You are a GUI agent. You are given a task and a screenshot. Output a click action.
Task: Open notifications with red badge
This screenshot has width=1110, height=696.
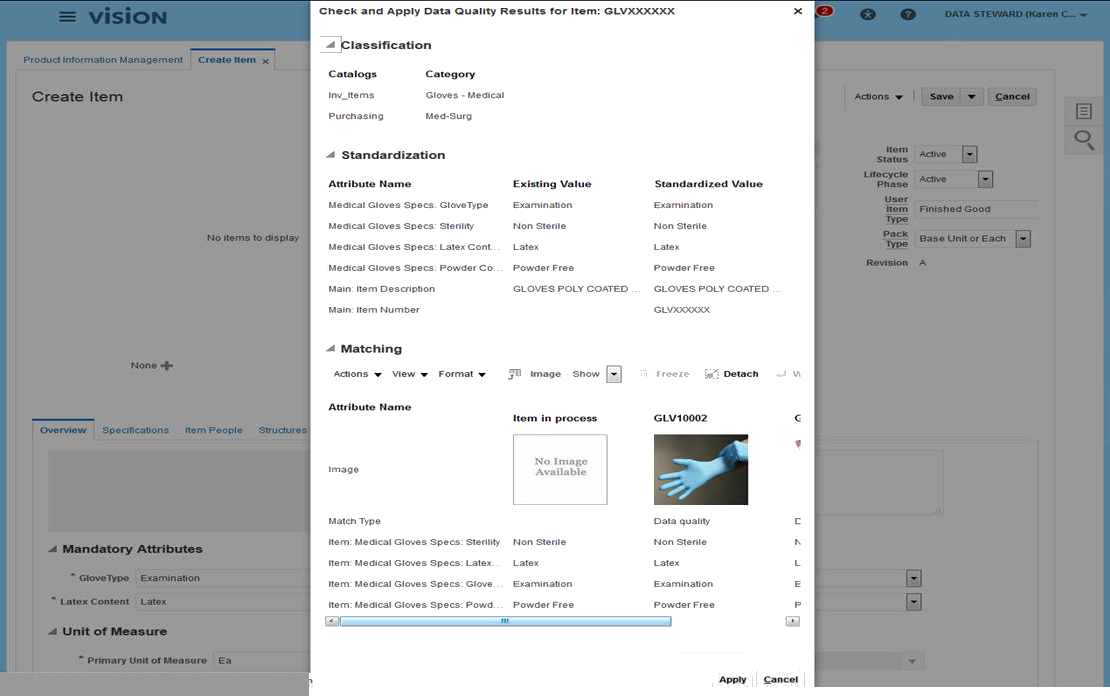(x=824, y=11)
